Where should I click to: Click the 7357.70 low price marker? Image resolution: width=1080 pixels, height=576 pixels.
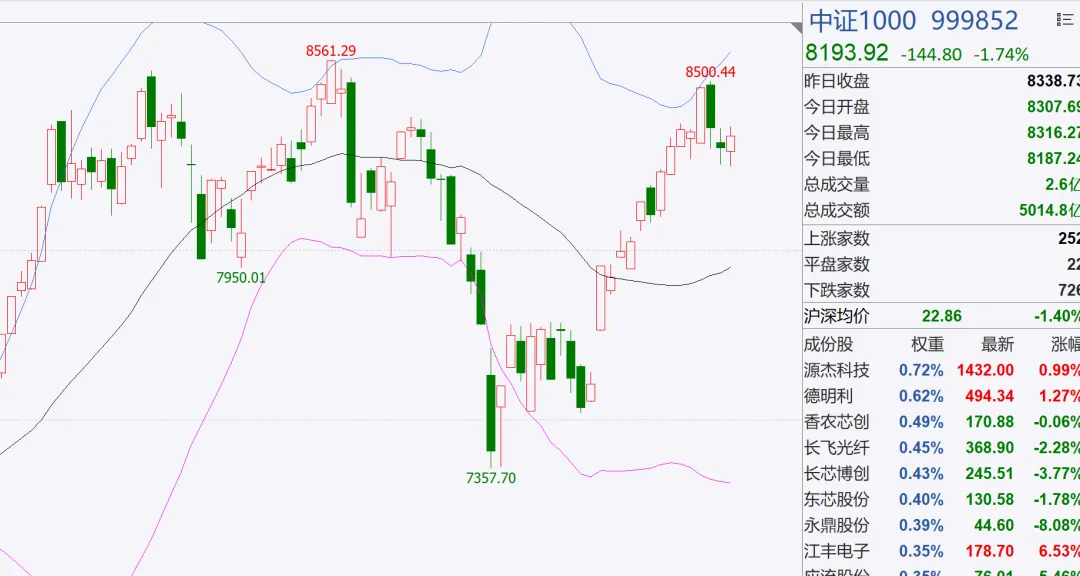click(490, 477)
